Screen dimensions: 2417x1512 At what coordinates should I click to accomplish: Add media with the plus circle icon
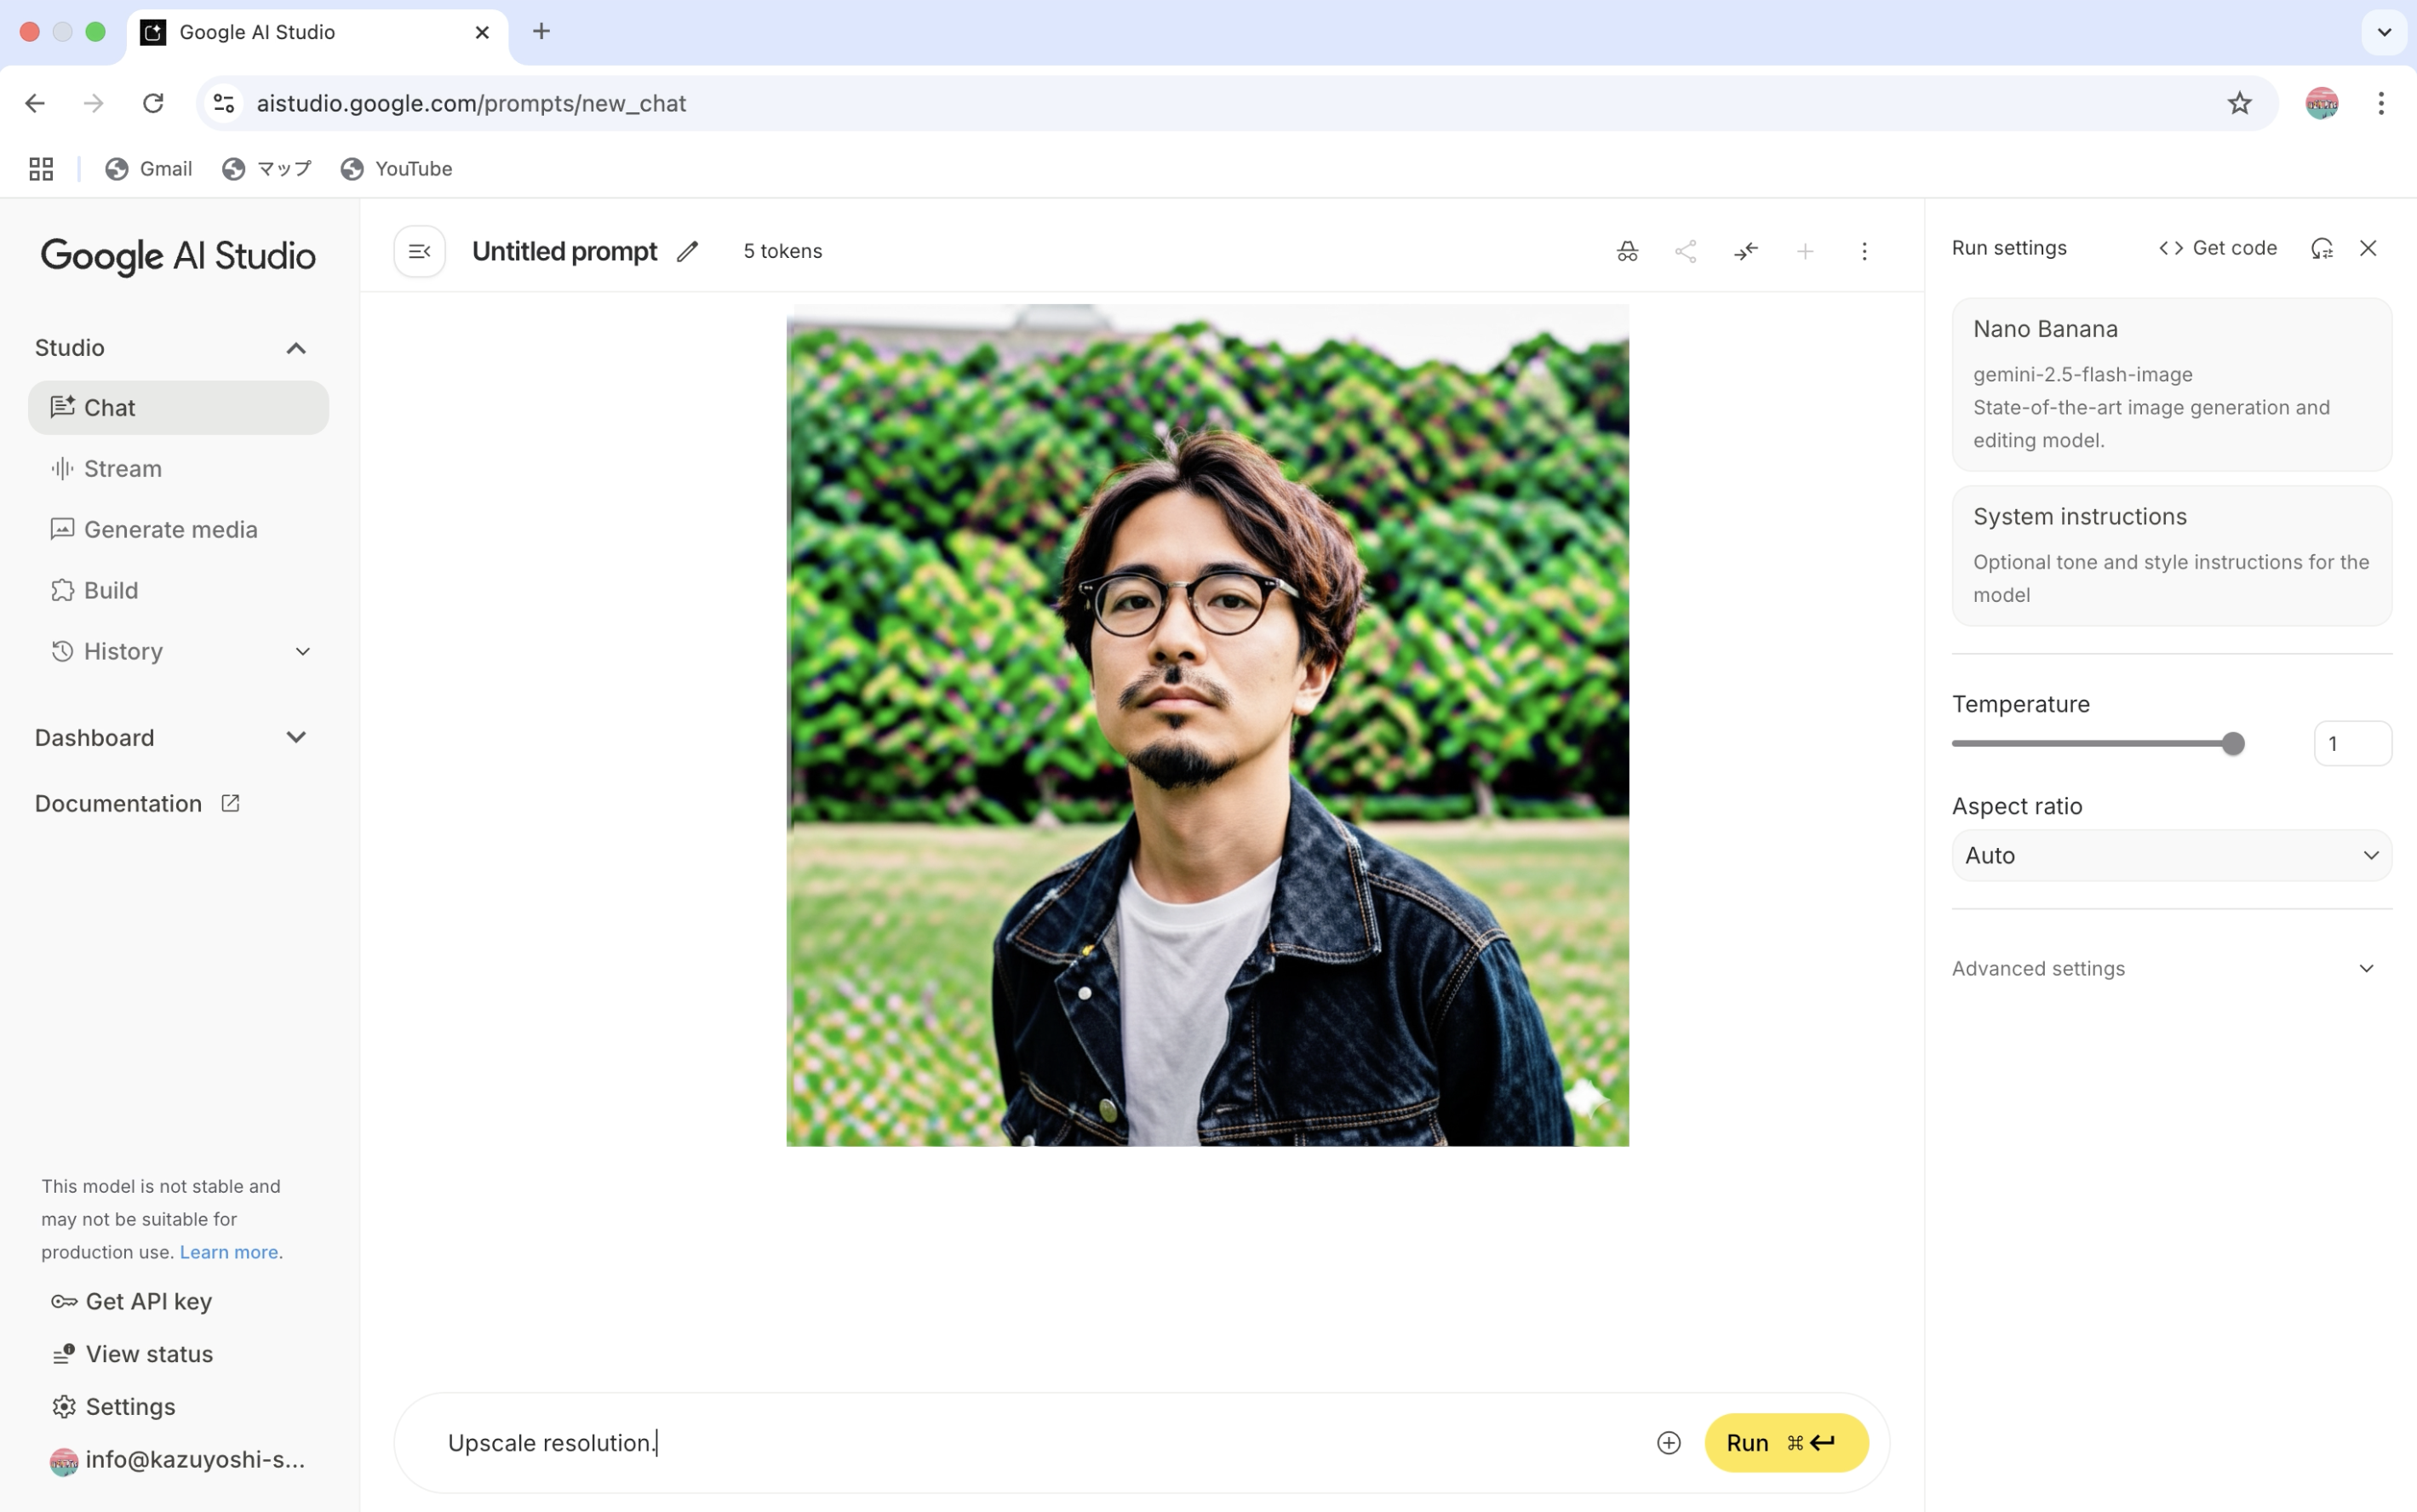(x=1669, y=1443)
